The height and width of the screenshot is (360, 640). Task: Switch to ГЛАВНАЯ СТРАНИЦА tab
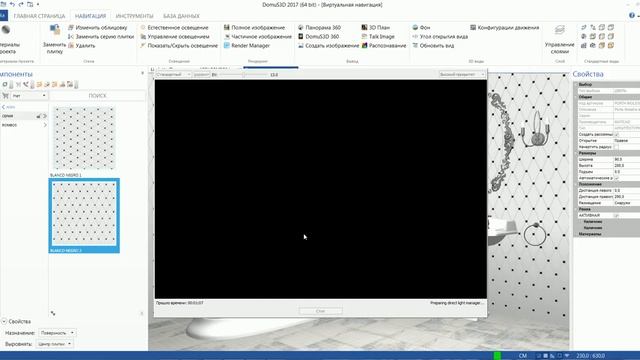click(x=39, y=16)
